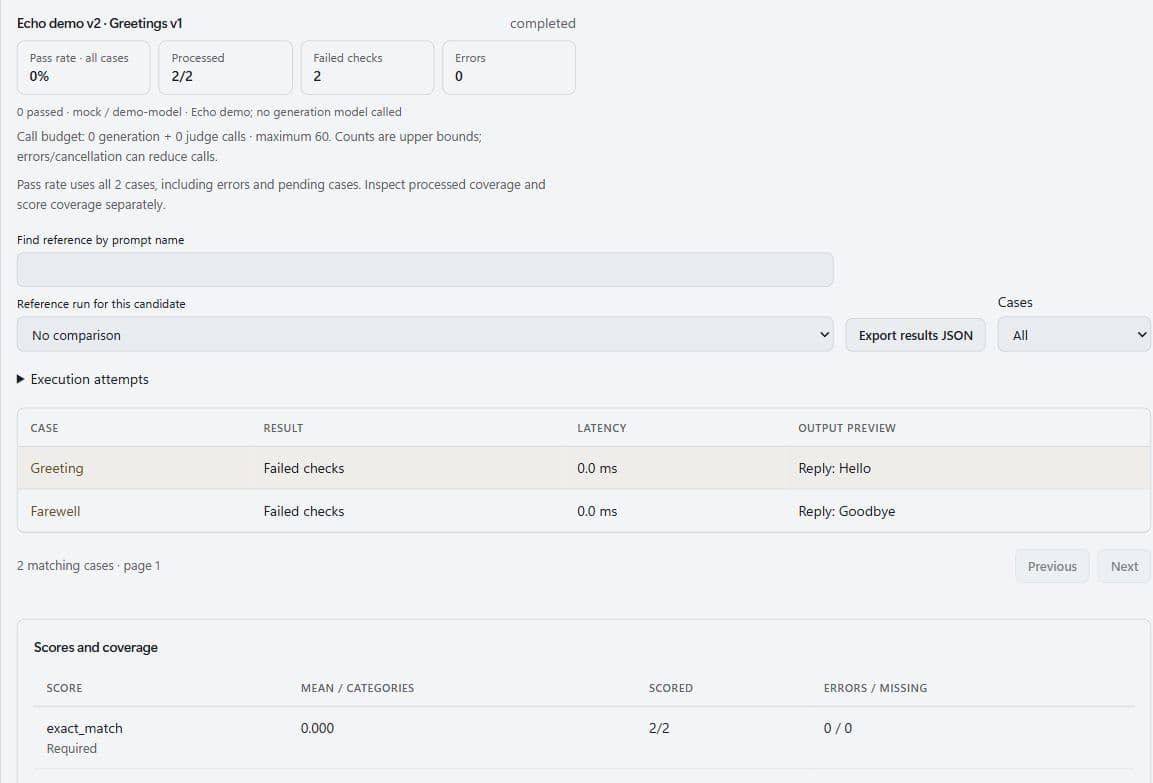Click the Pass rate all cases card
Image resolution: width=1153 pixels, height=783 pixels.
pos(83,68)
